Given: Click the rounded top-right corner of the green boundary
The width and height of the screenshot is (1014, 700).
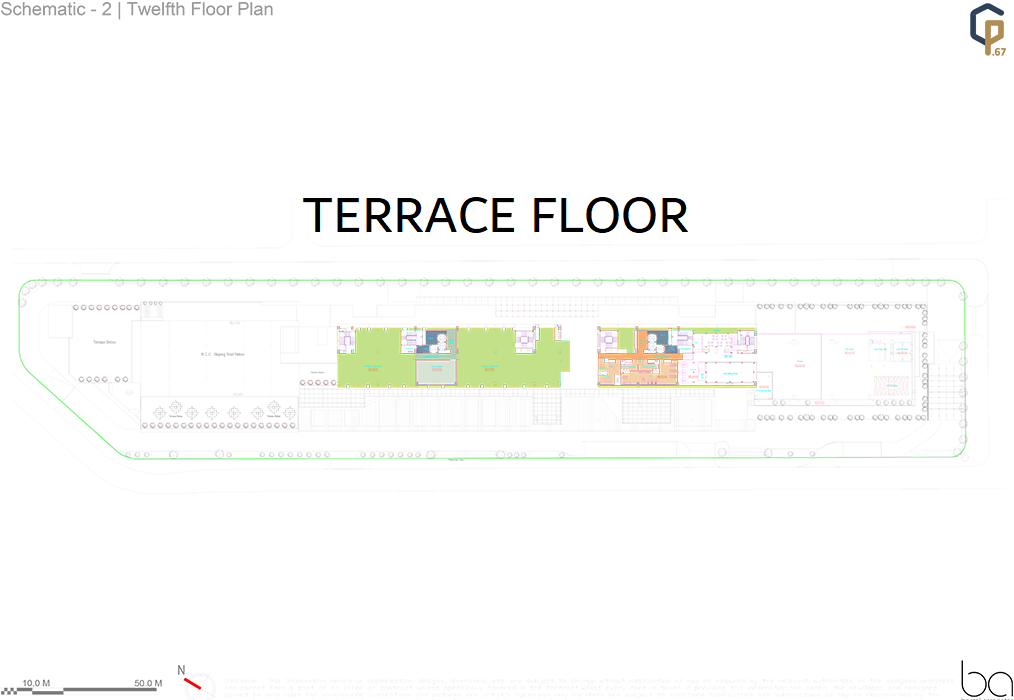Looking at the screenshot, I should 957,289.
